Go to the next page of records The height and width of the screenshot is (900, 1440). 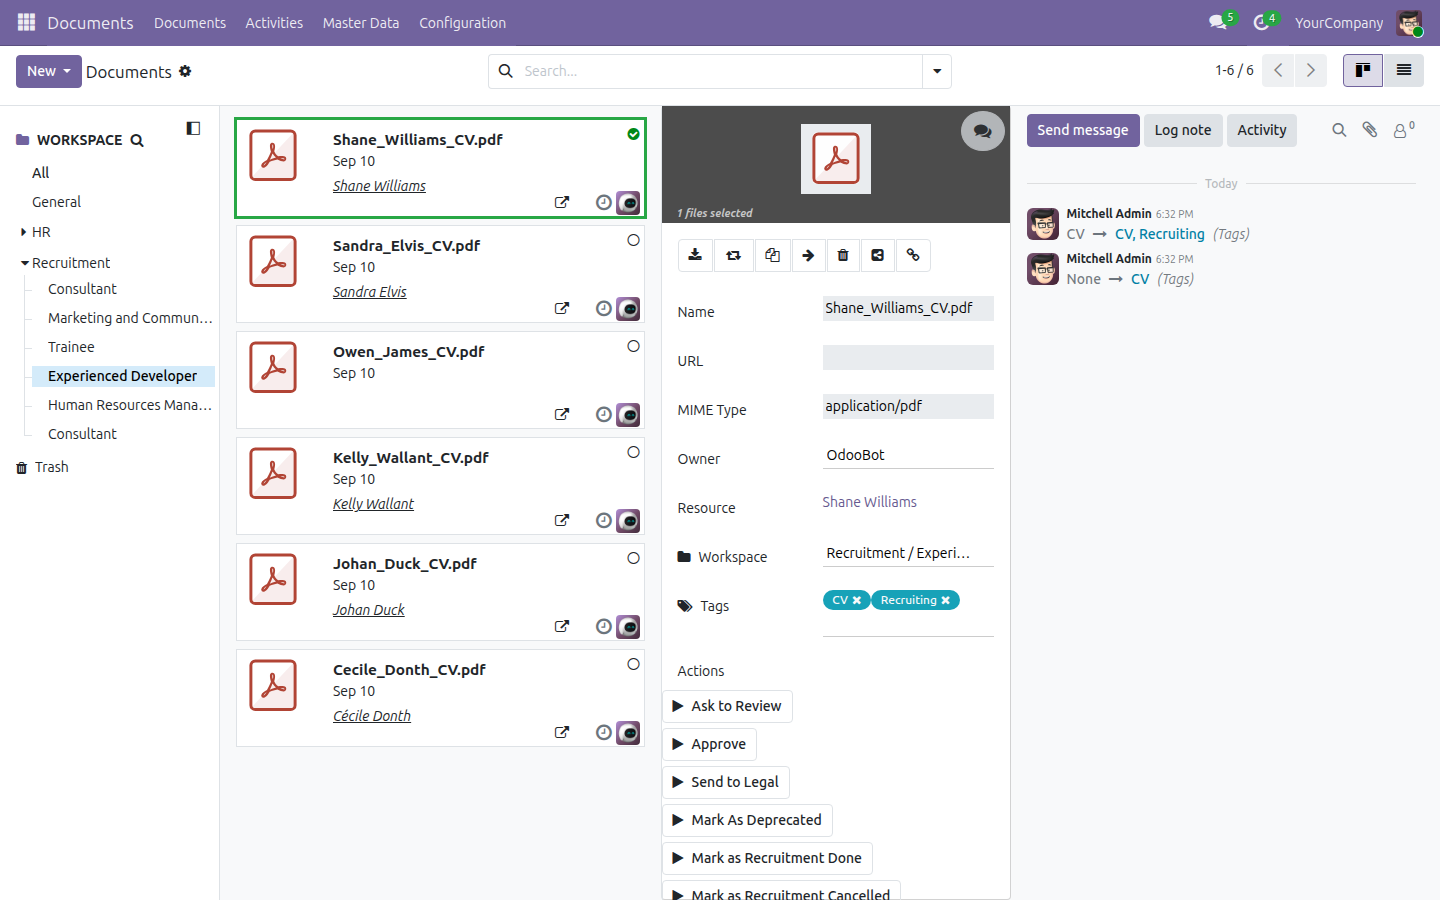(1310, 70)
